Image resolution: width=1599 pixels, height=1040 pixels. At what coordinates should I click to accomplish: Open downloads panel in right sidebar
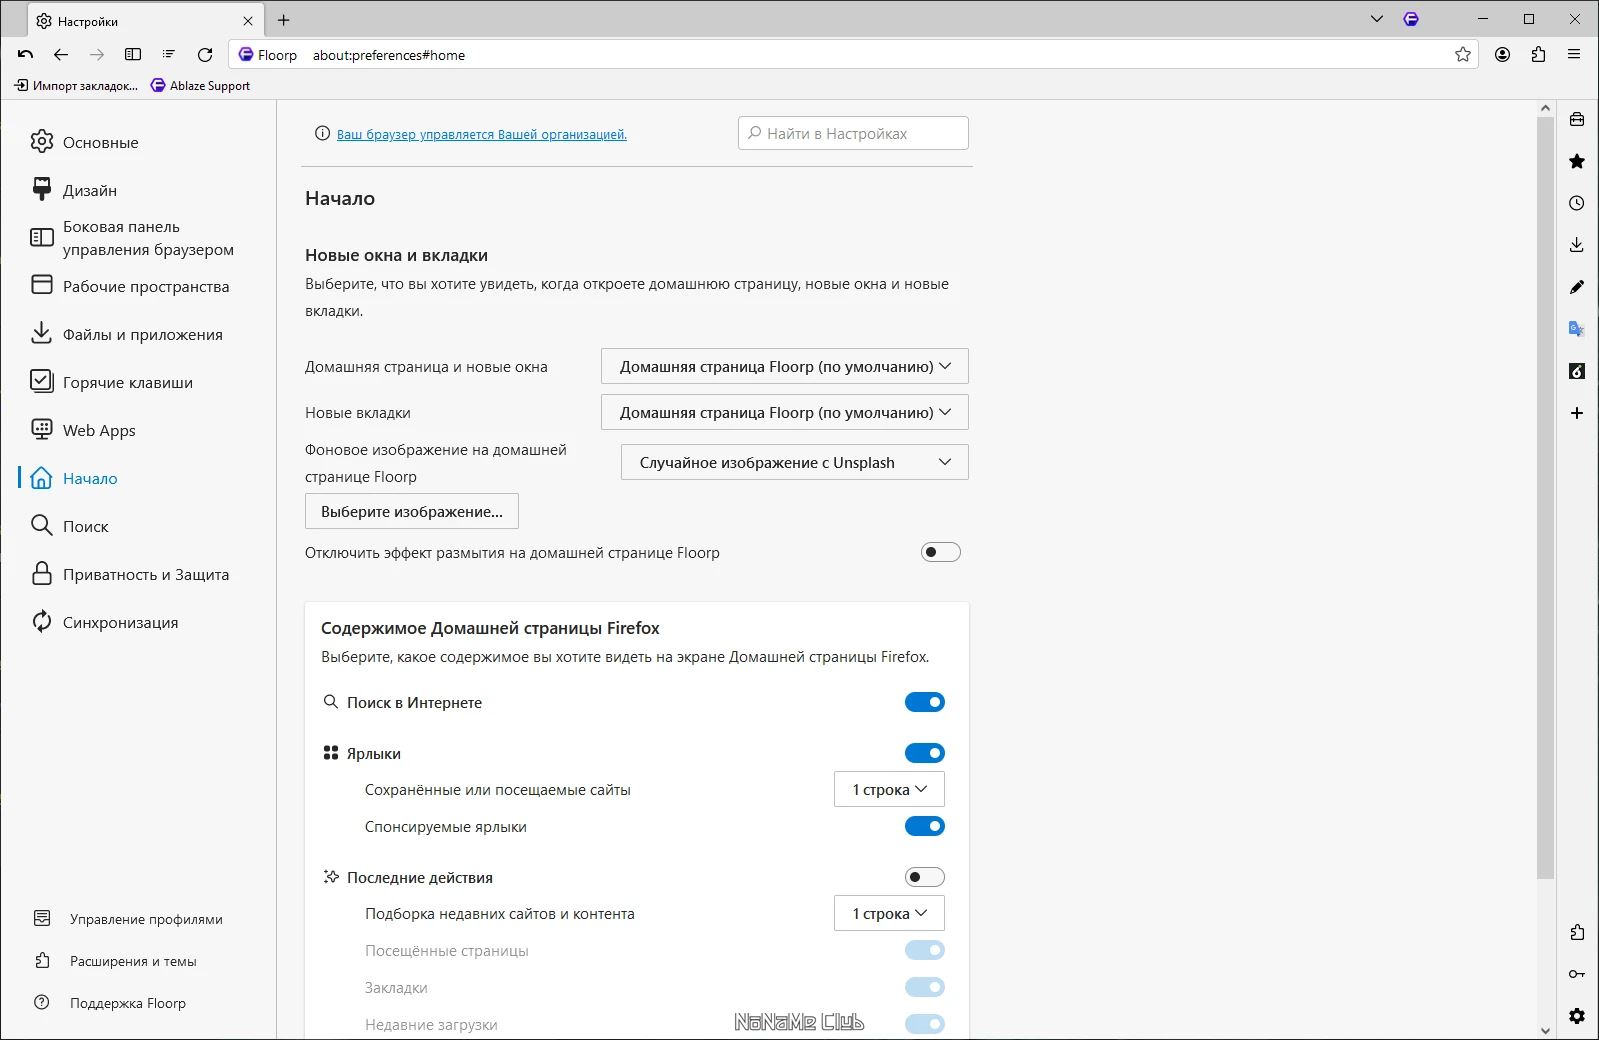(x=1577, y=245)
